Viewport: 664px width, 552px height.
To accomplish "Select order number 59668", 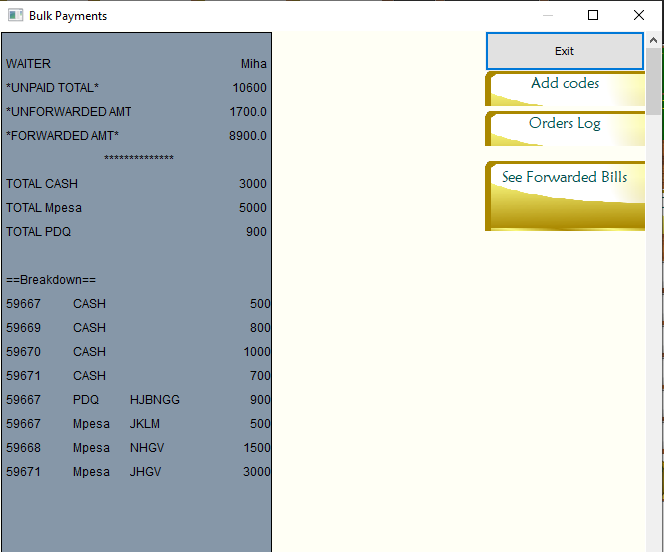I will [x=23, y=448].
